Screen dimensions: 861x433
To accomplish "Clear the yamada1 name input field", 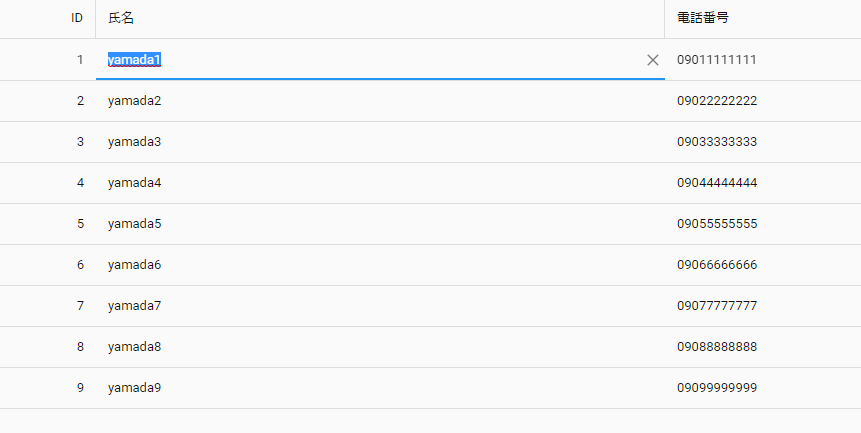I will (652, 60).
